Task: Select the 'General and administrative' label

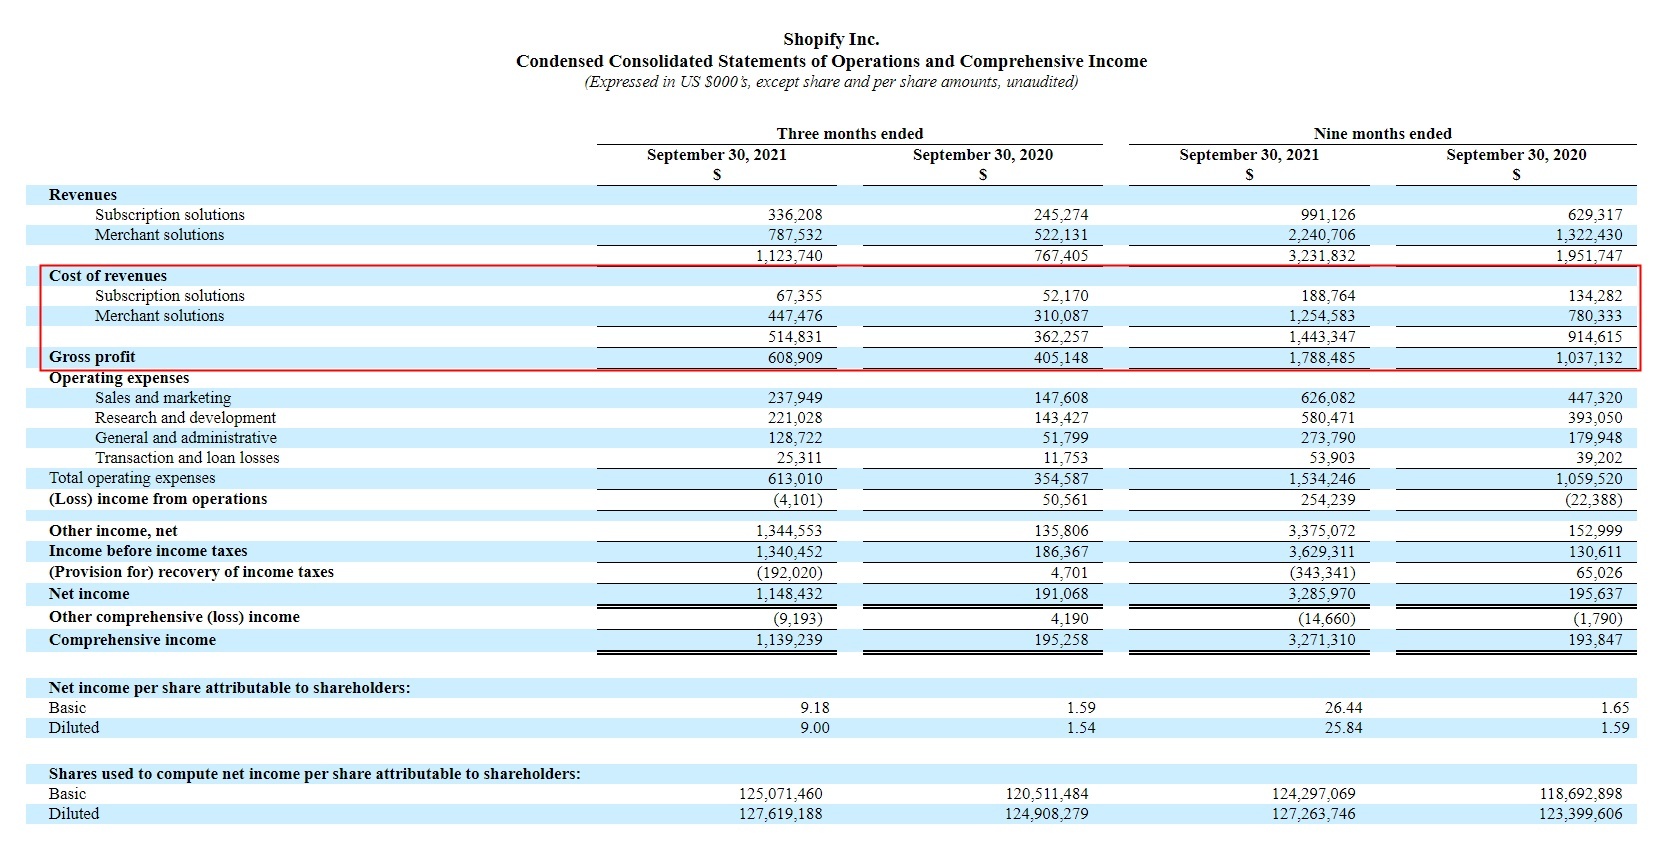Action: 186,438
